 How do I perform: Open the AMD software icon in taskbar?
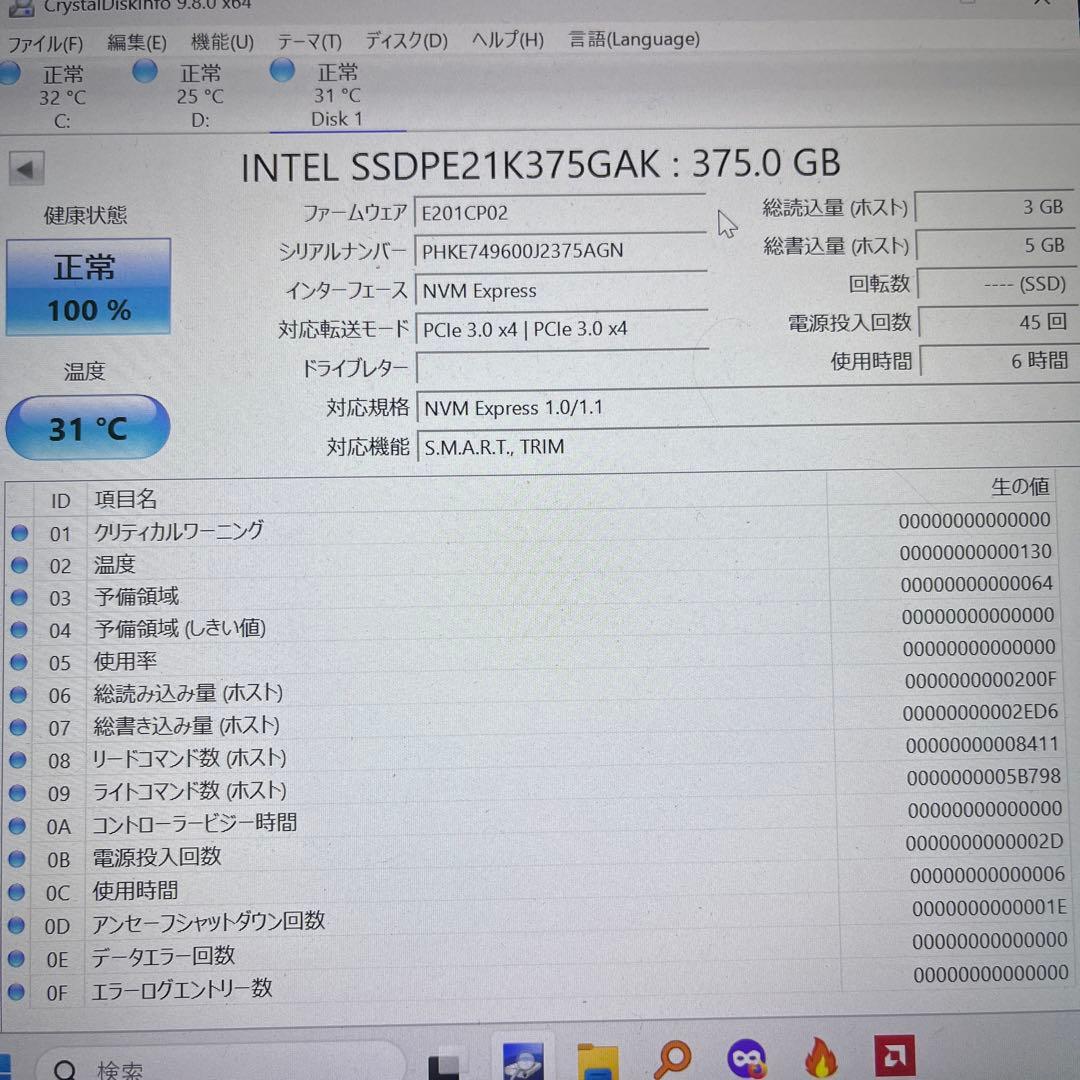pos(895,1055)
